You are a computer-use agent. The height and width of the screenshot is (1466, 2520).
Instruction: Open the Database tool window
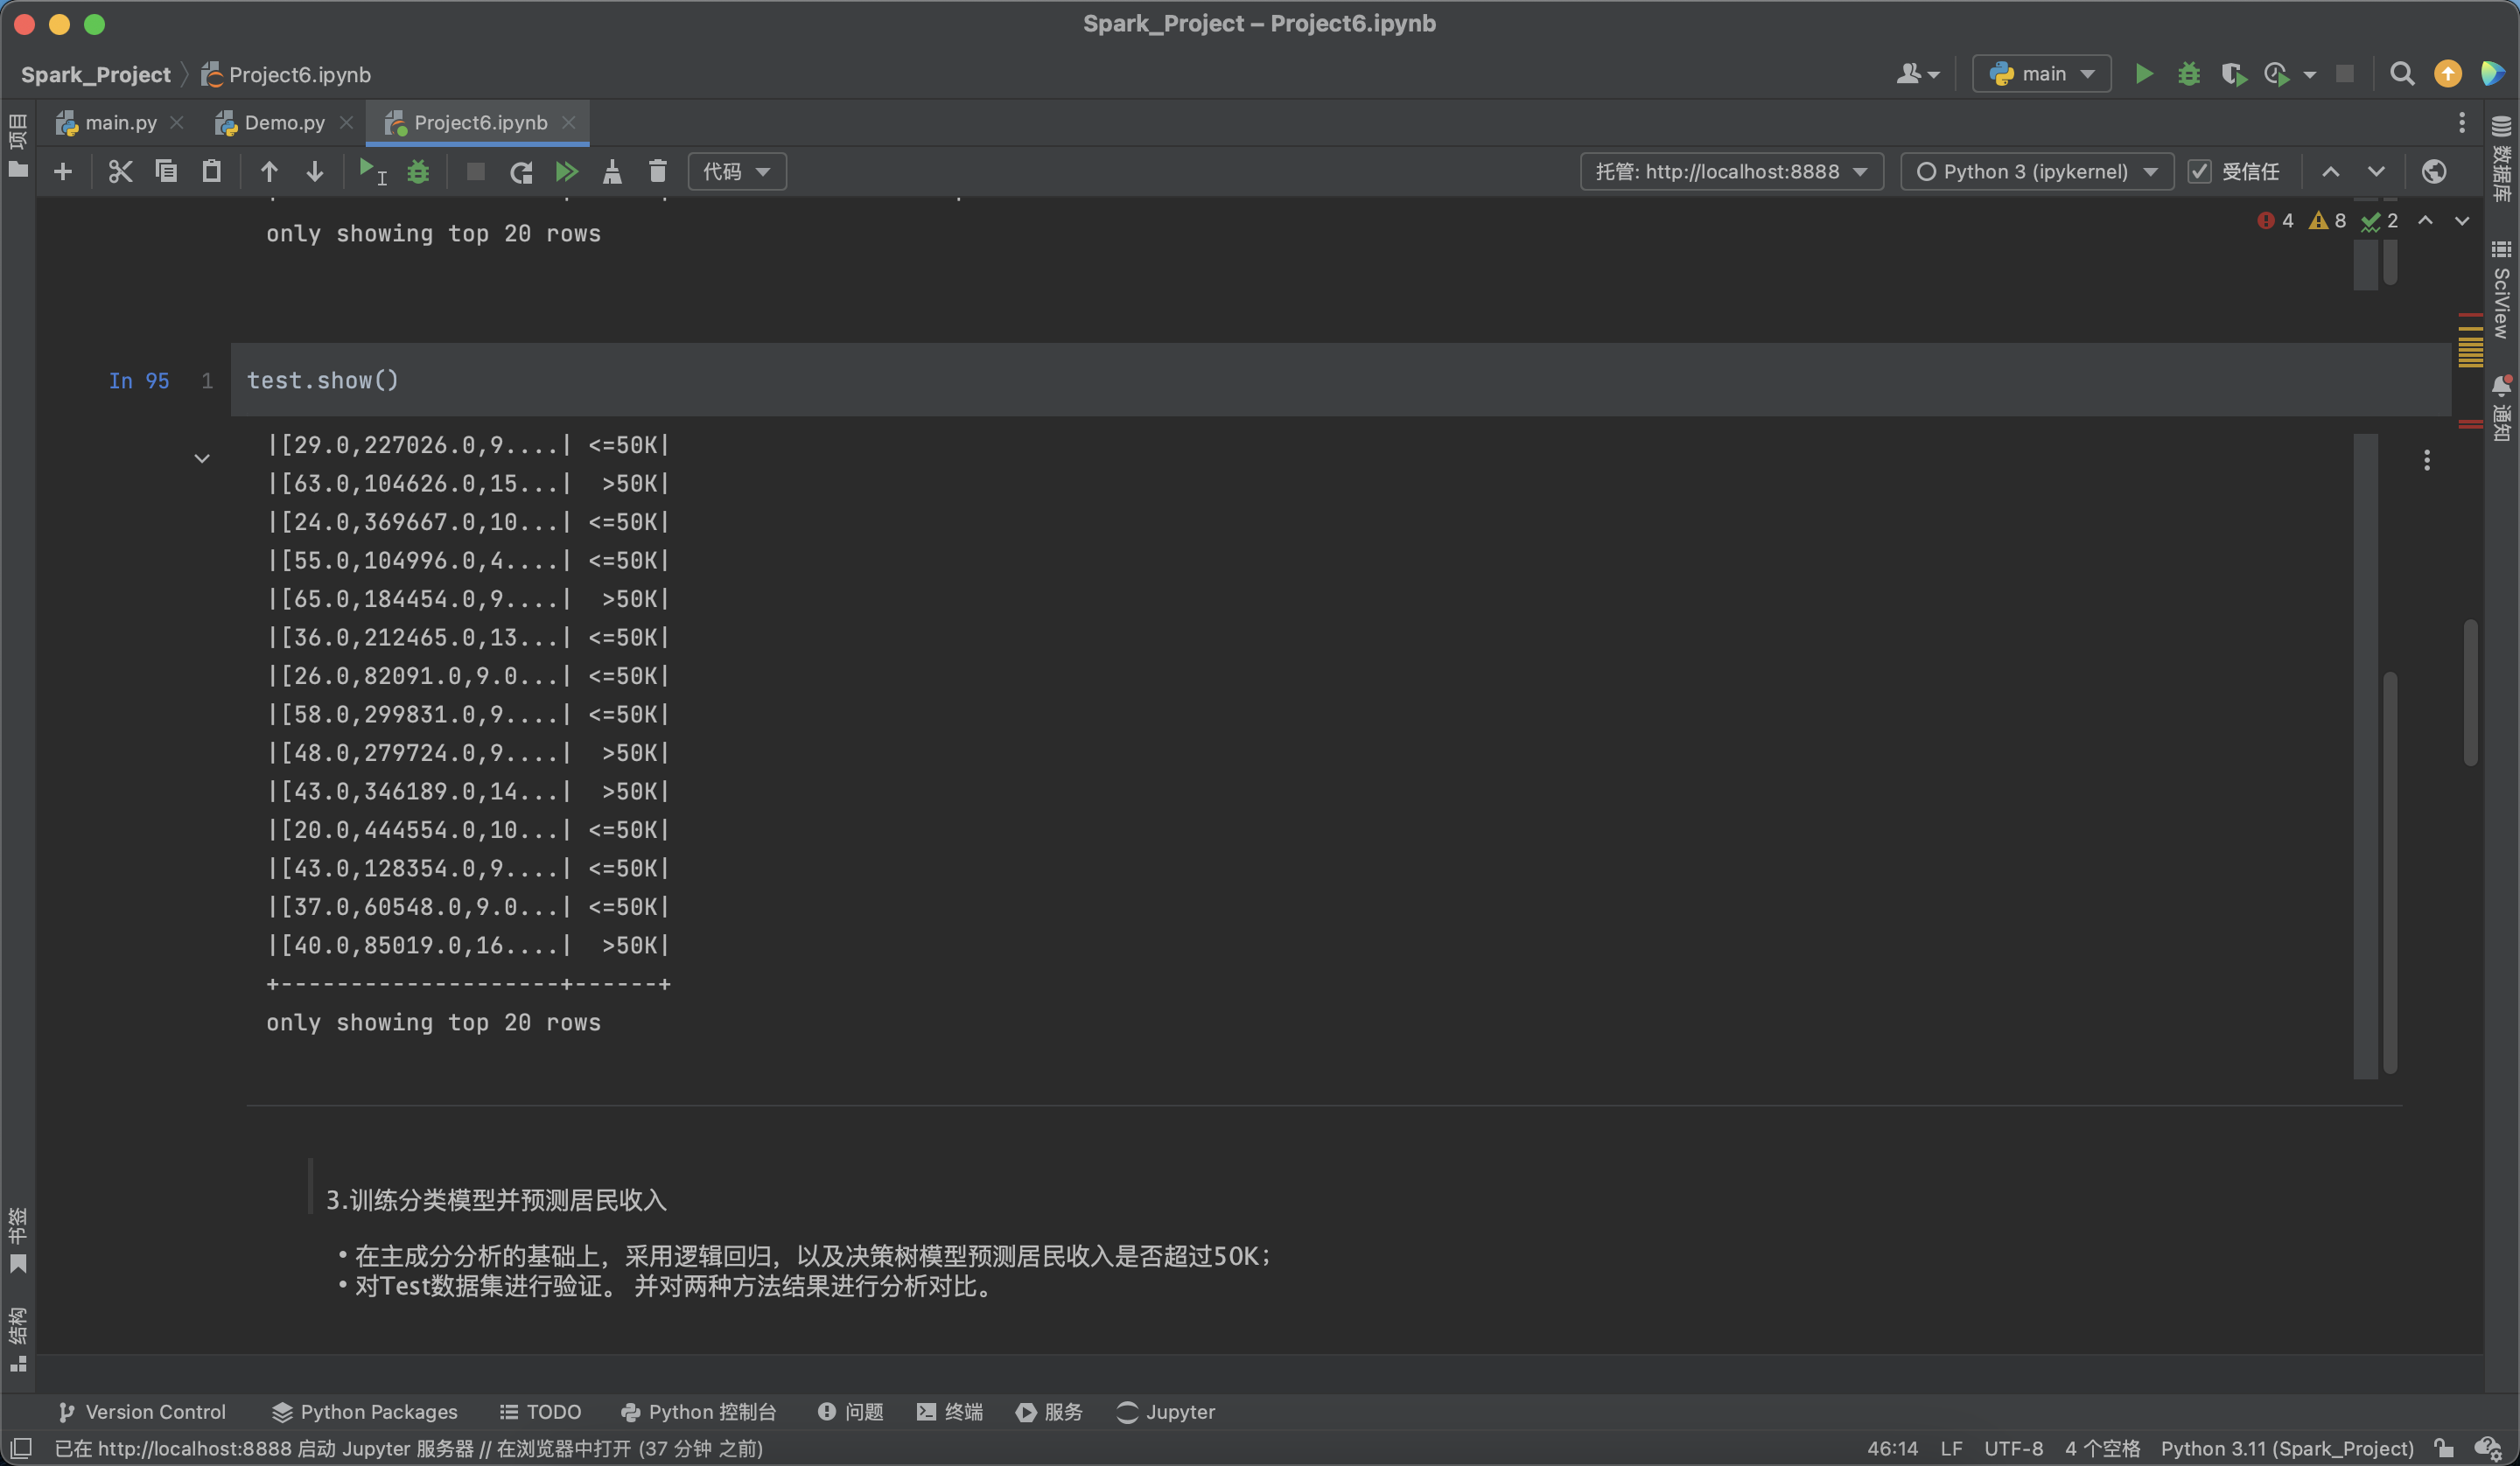pyautogui.click(x=2502, y=160)
